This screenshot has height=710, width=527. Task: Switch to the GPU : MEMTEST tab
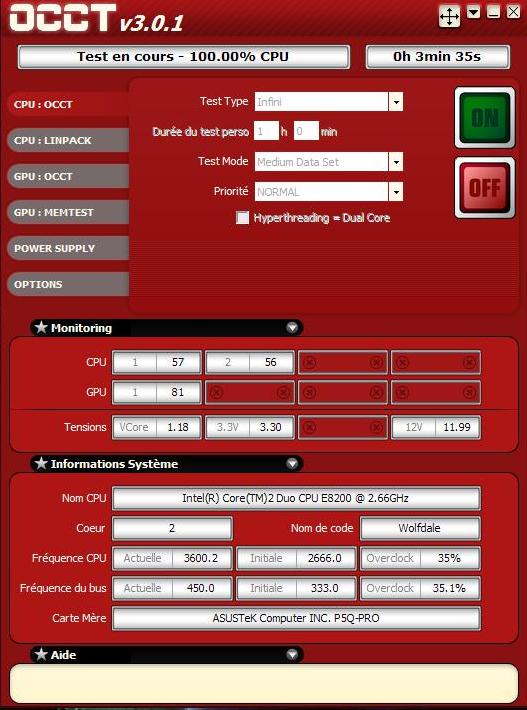(68, 212)
